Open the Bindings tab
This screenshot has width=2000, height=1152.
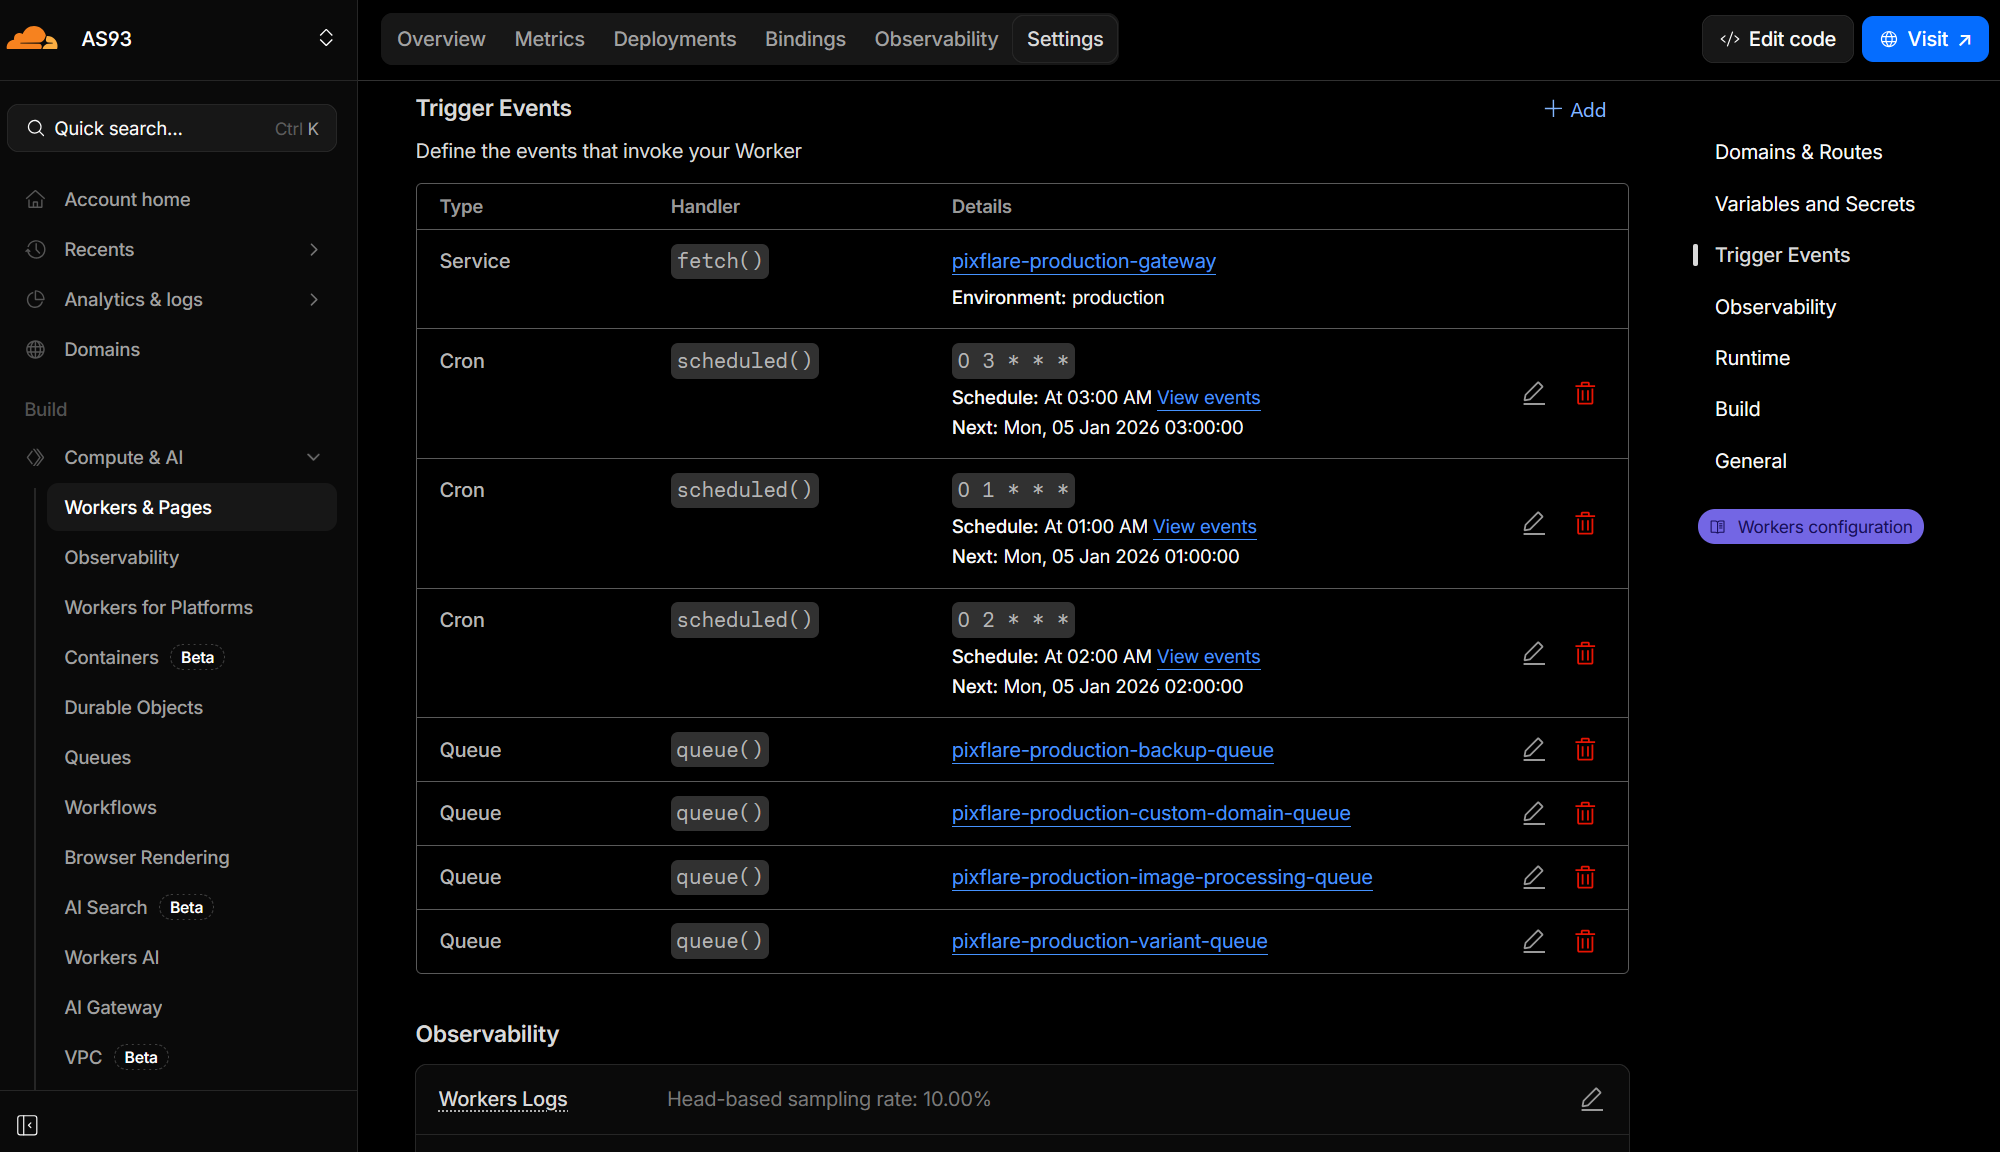coord(804,39)
